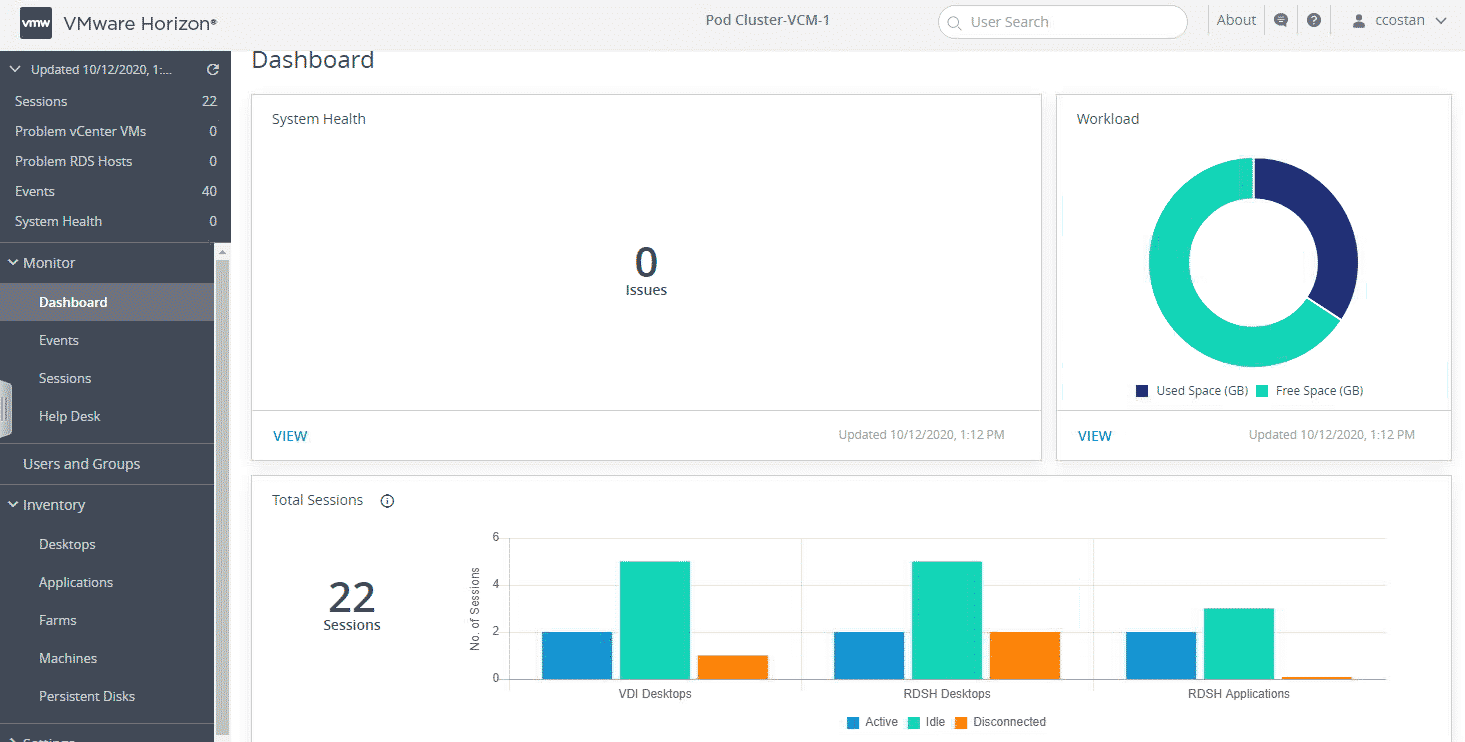The width and height of the screenshot is (1465, 742).
Task: Click VIEW in System Health card
Action: [x=290, y=436]
